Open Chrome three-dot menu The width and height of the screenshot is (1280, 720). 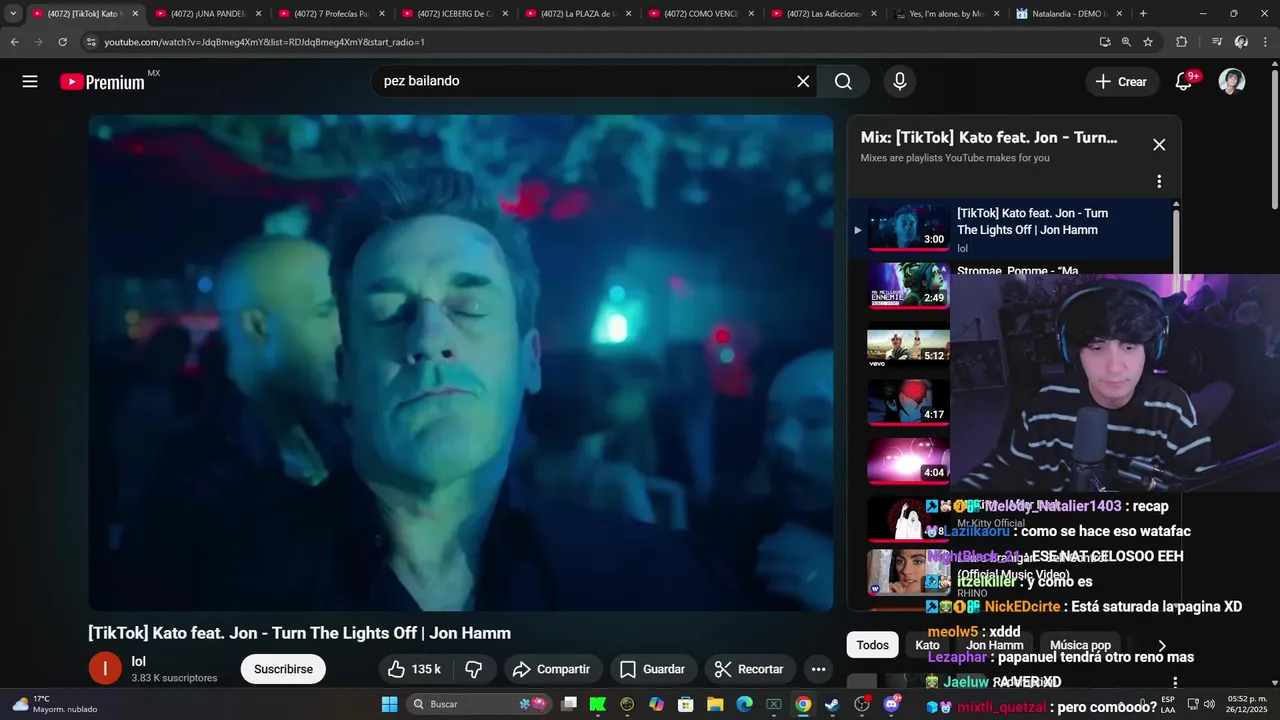(x=1266, y=42)
